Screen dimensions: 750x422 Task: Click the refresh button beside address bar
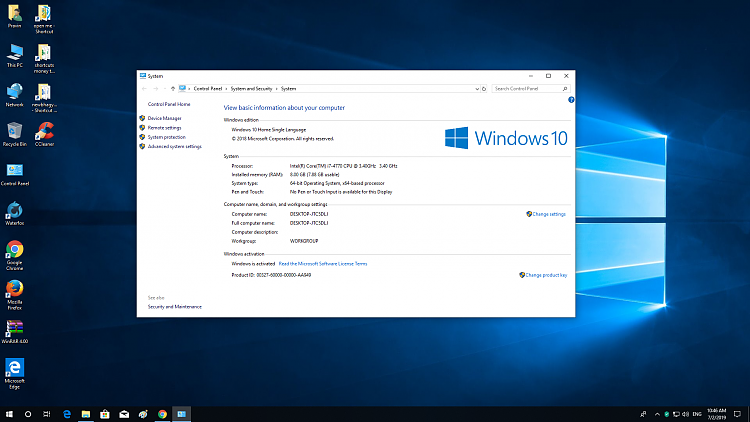tap(484, 89)
